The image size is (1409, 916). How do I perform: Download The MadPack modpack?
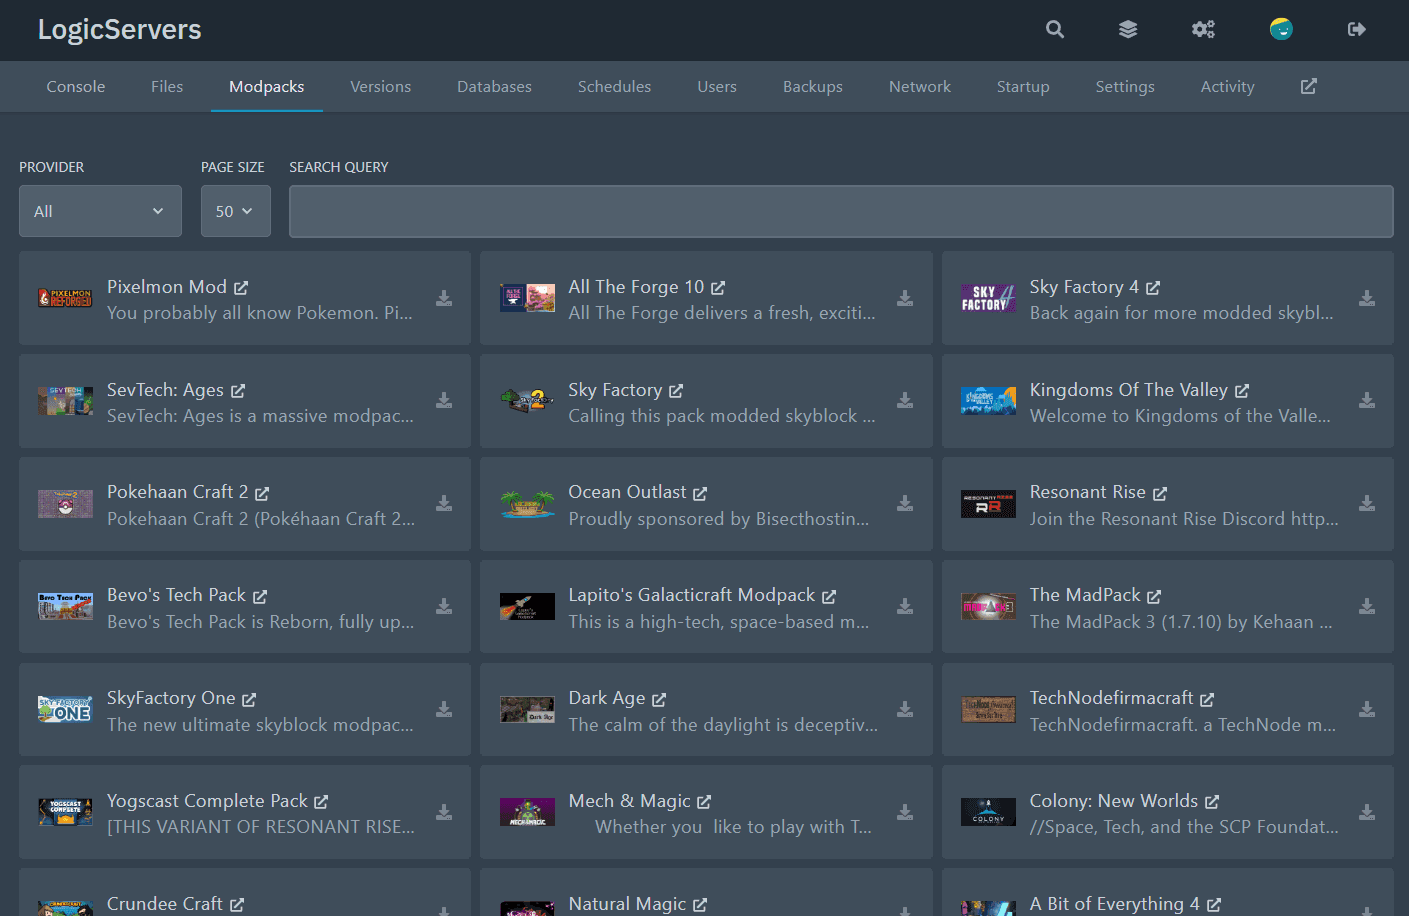point(1367,606)
